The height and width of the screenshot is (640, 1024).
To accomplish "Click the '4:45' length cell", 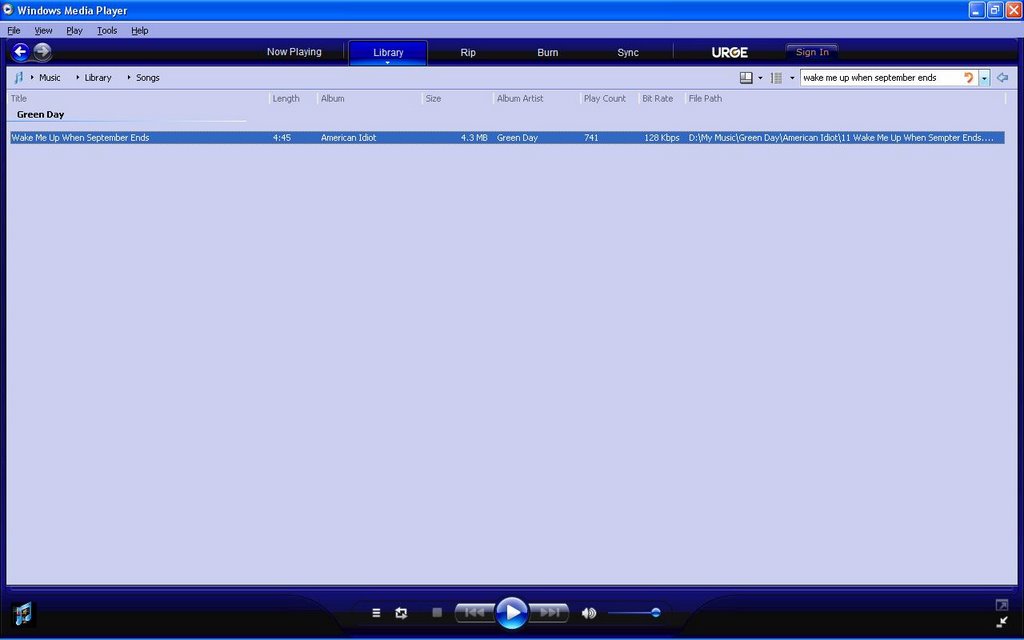I will click(x=282, y=138).
